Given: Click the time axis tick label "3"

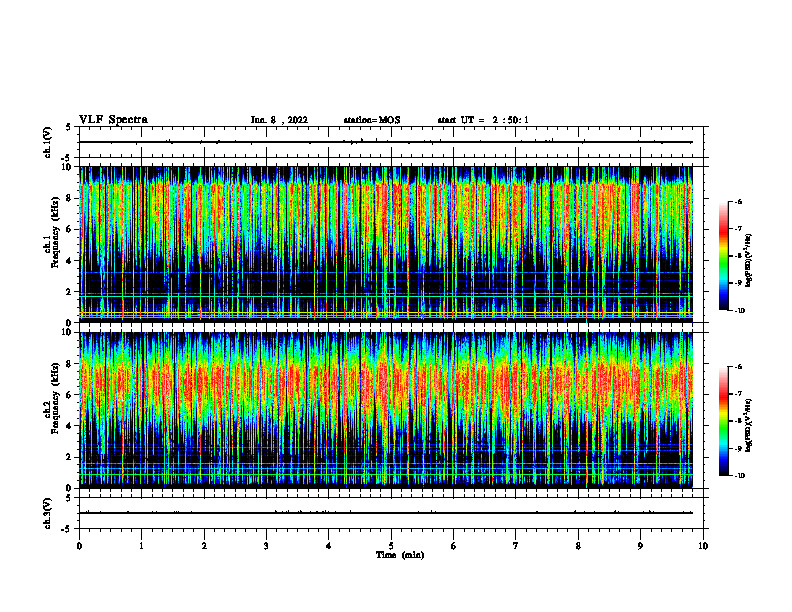Looking at the screenshot, I should 266,546.
